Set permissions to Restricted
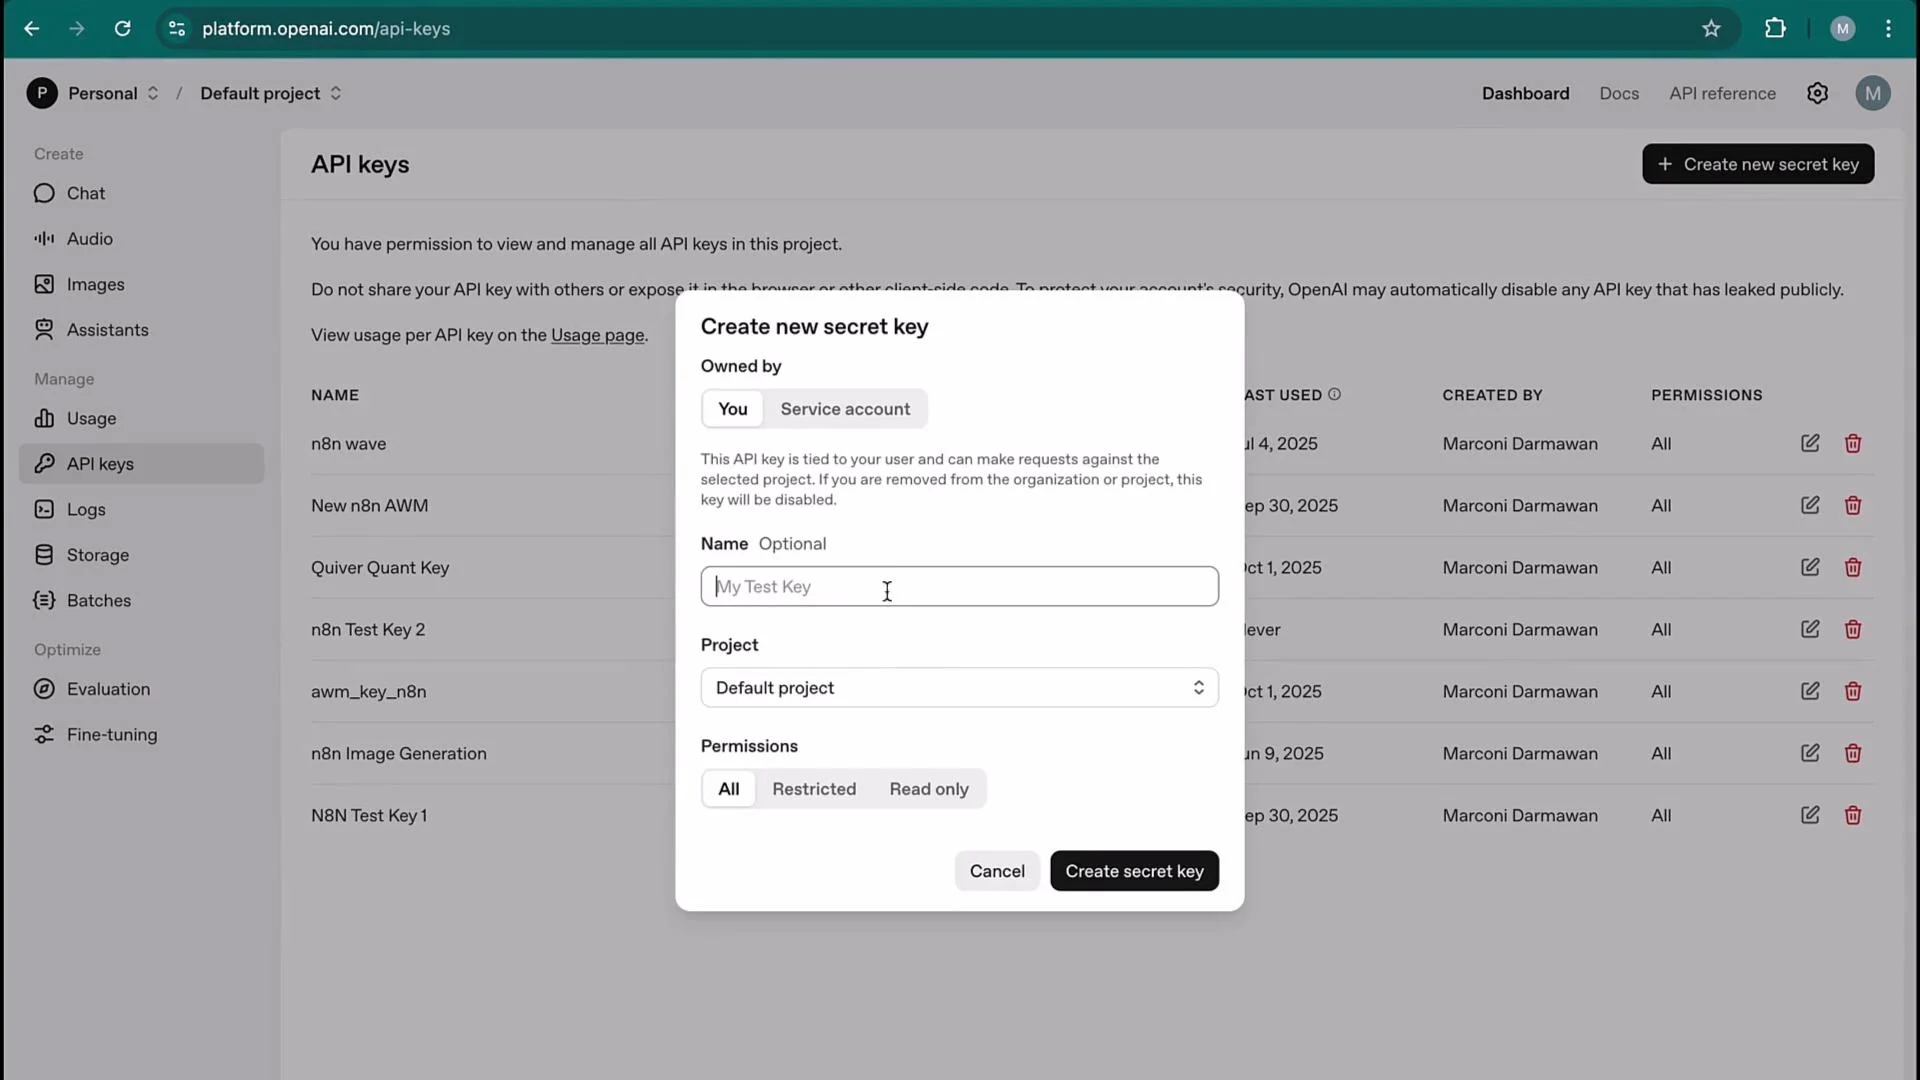Image resolution: width=1920 pixels, height=1080 pixels. click(x=814, y=789)
